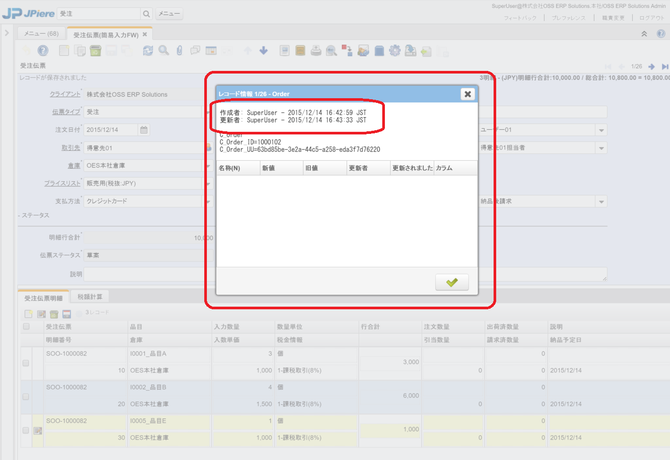Click the ログアウト link
This screenshot has height=460, width=670.
point(652,18)
